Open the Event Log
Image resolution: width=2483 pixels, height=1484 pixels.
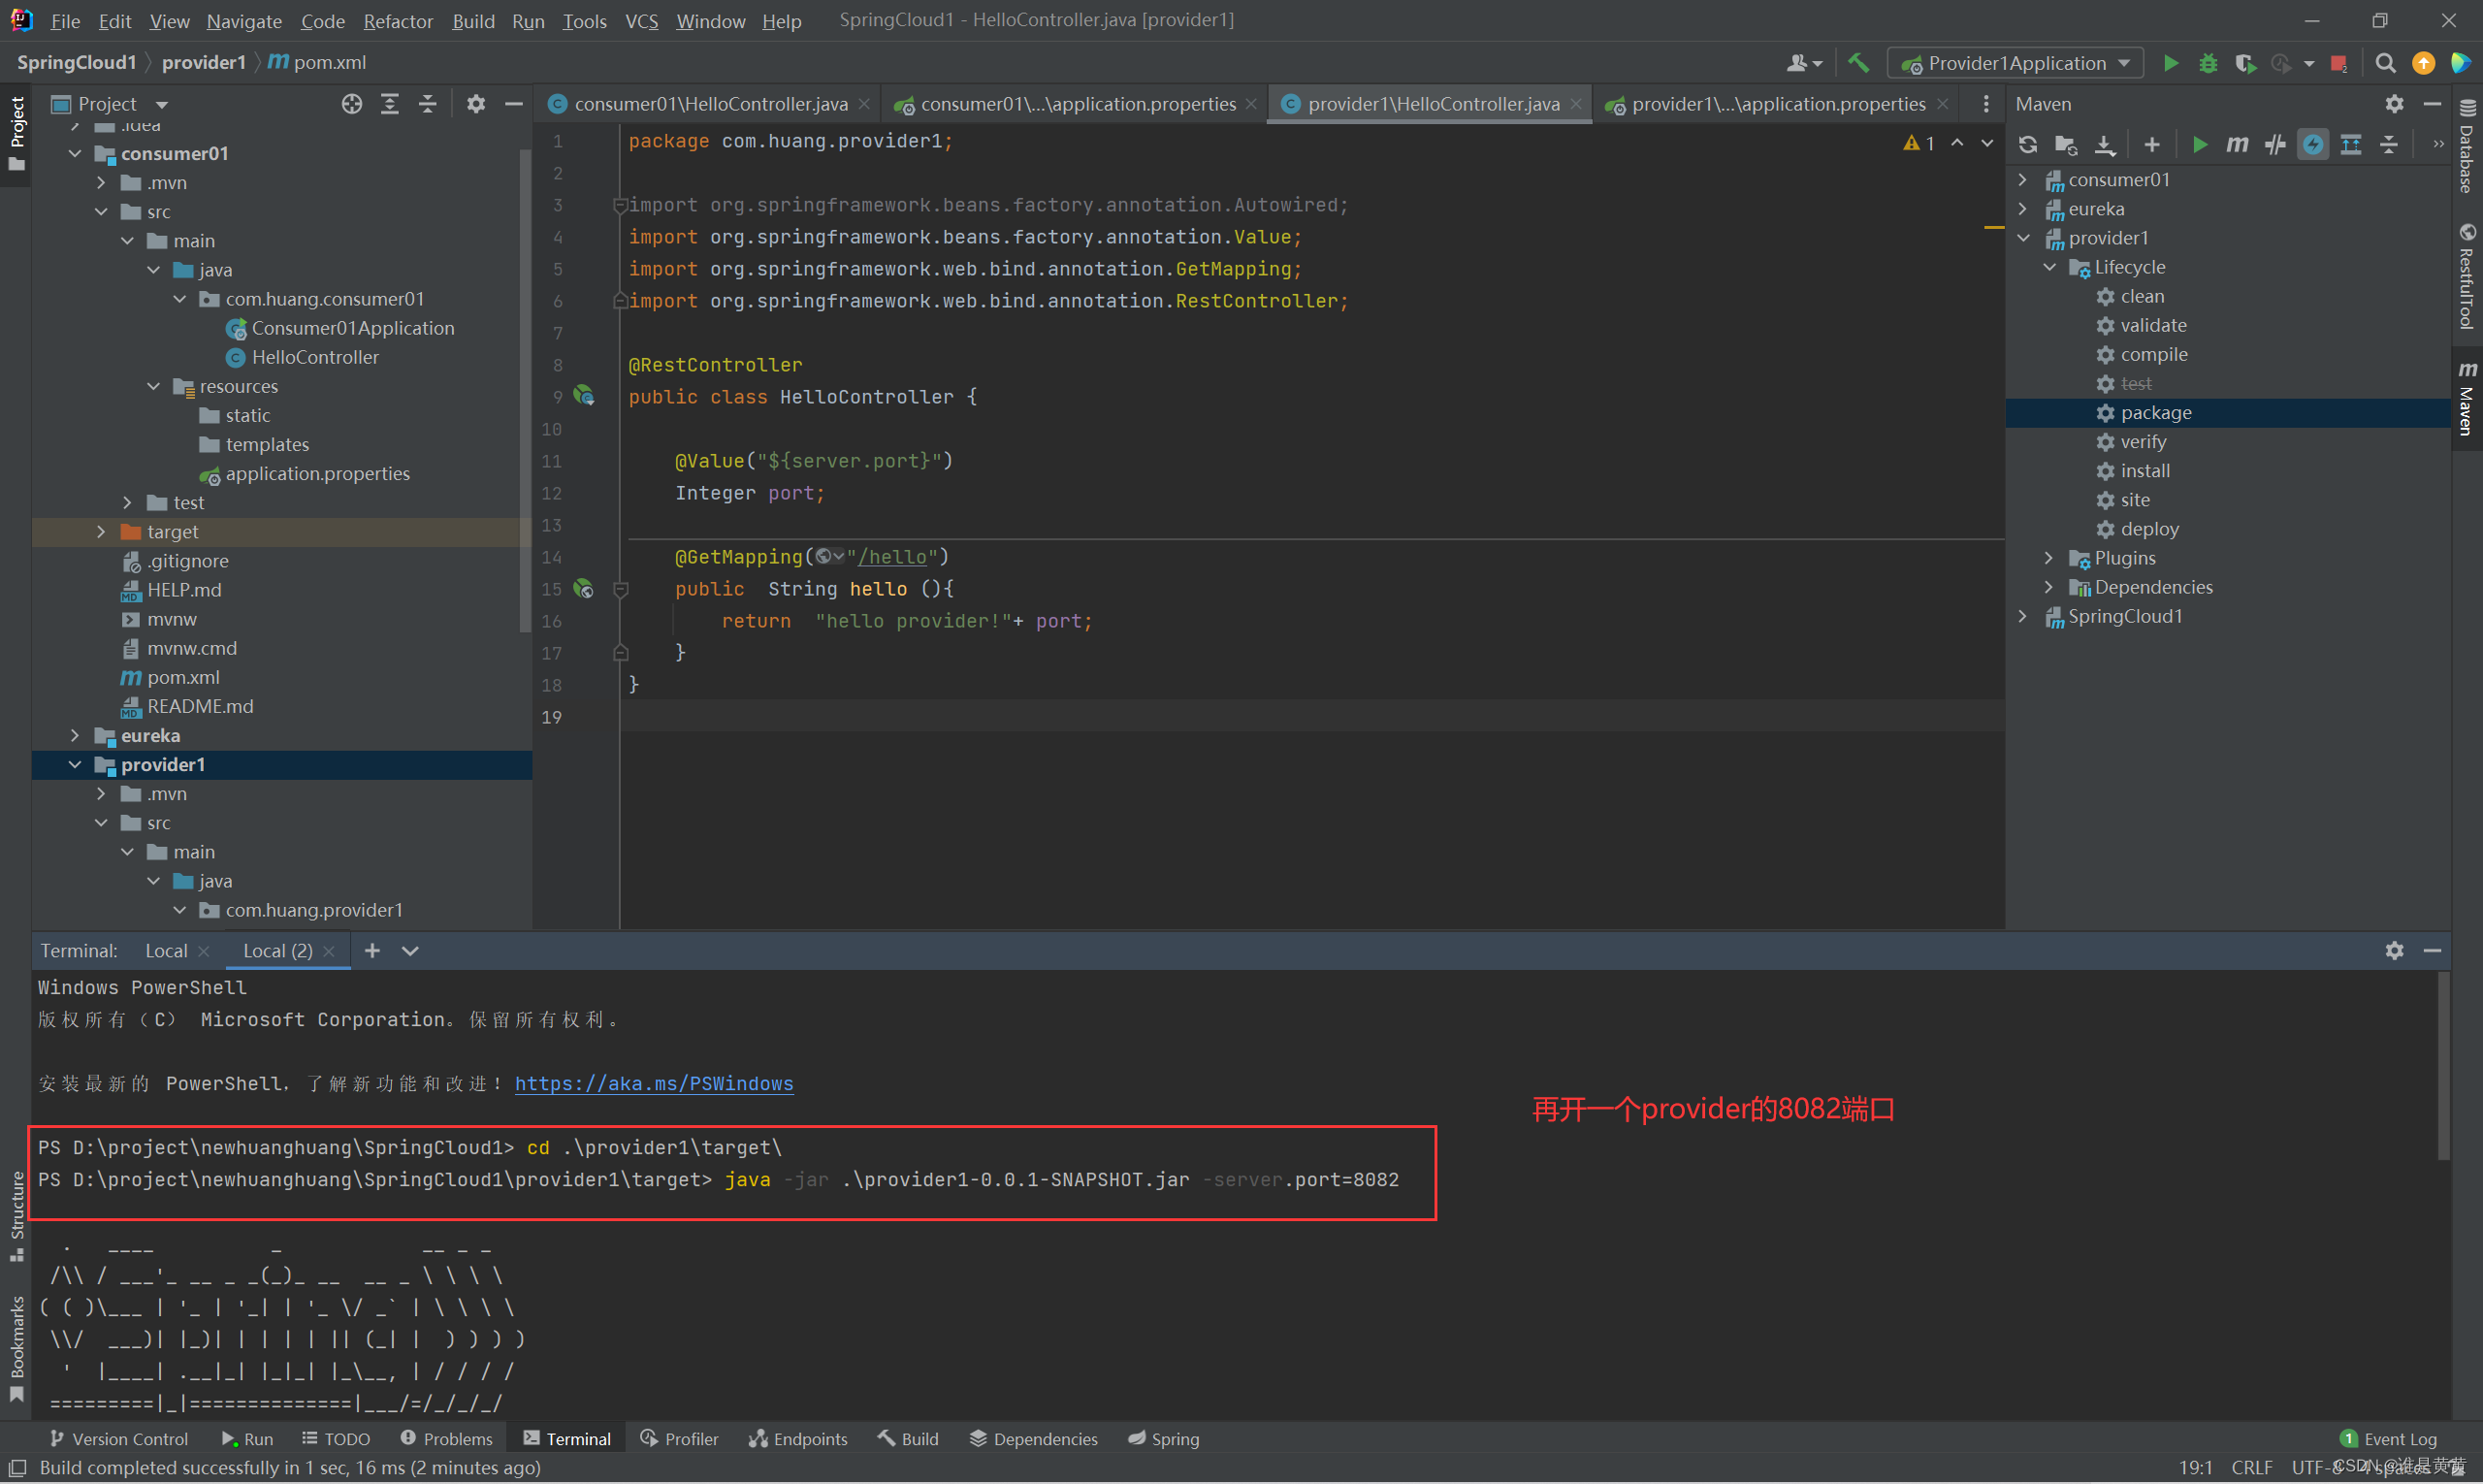tap(2388, 1438)
